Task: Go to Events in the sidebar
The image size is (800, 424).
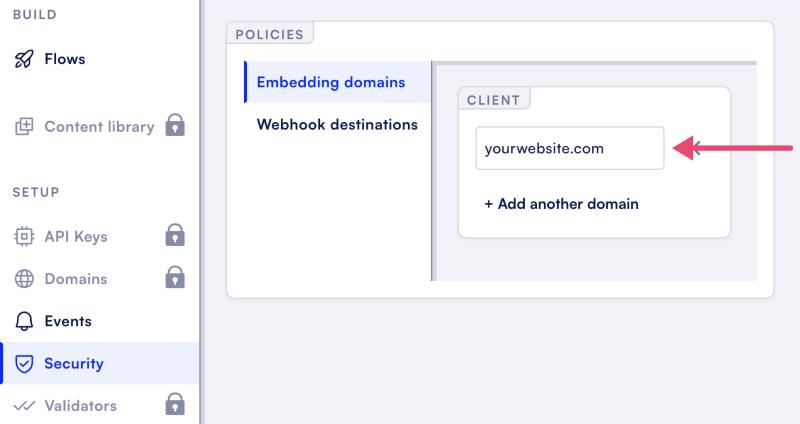Action: [x=68, y=321]
